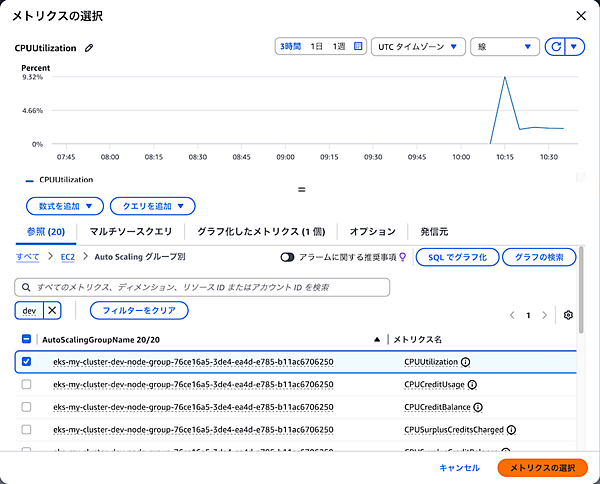Close the metrics selection dialog

(x=580, y=15)
